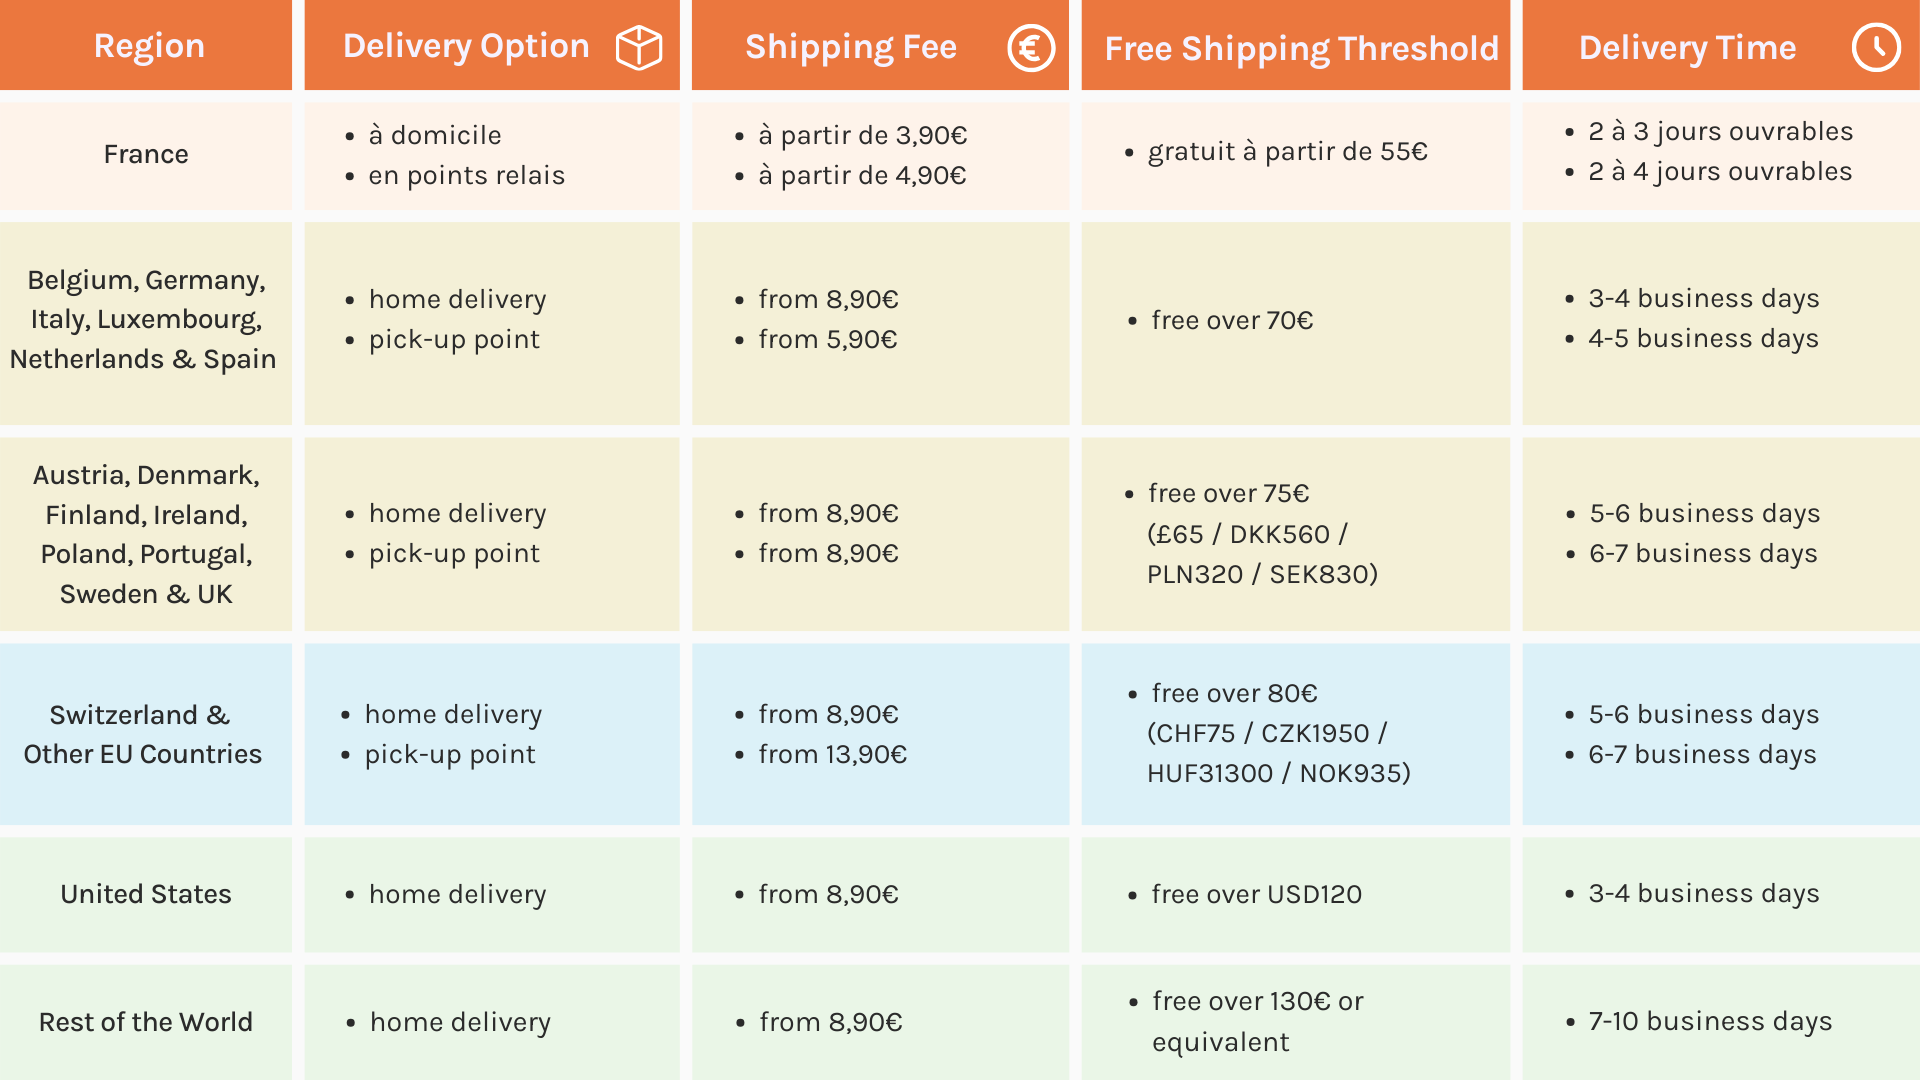Click 'gratuit à partir de 55€' text

[1287, 151]
